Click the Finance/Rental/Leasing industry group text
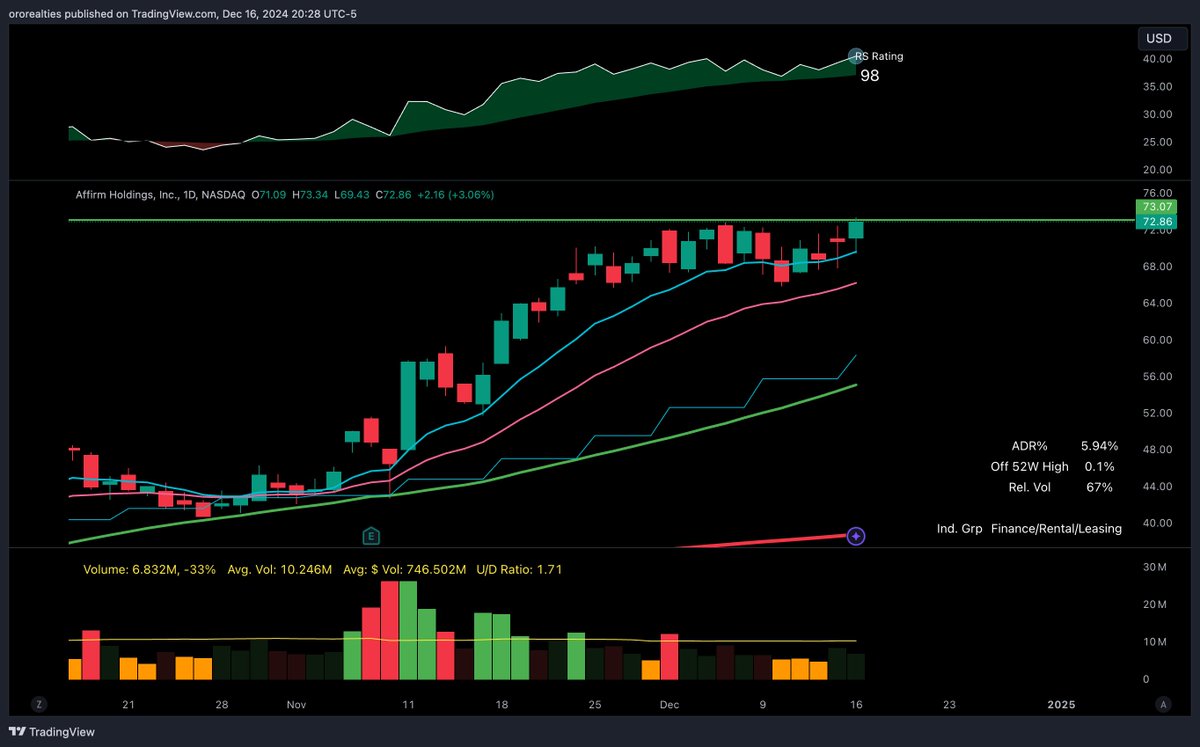 point(1056,528)
